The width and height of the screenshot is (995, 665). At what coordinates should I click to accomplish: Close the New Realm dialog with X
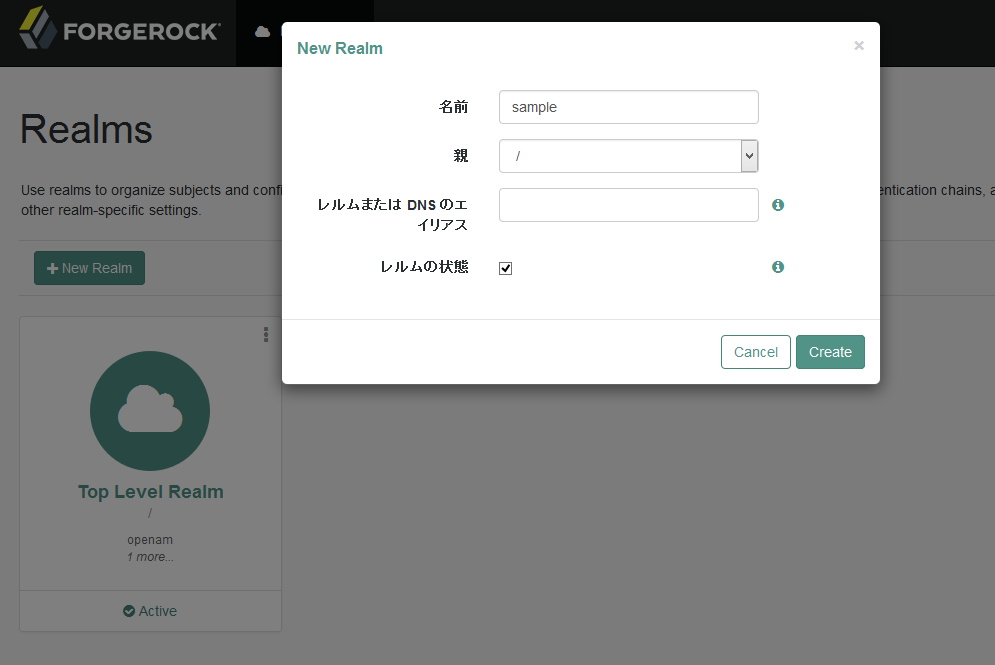click(x=858, y=46)
